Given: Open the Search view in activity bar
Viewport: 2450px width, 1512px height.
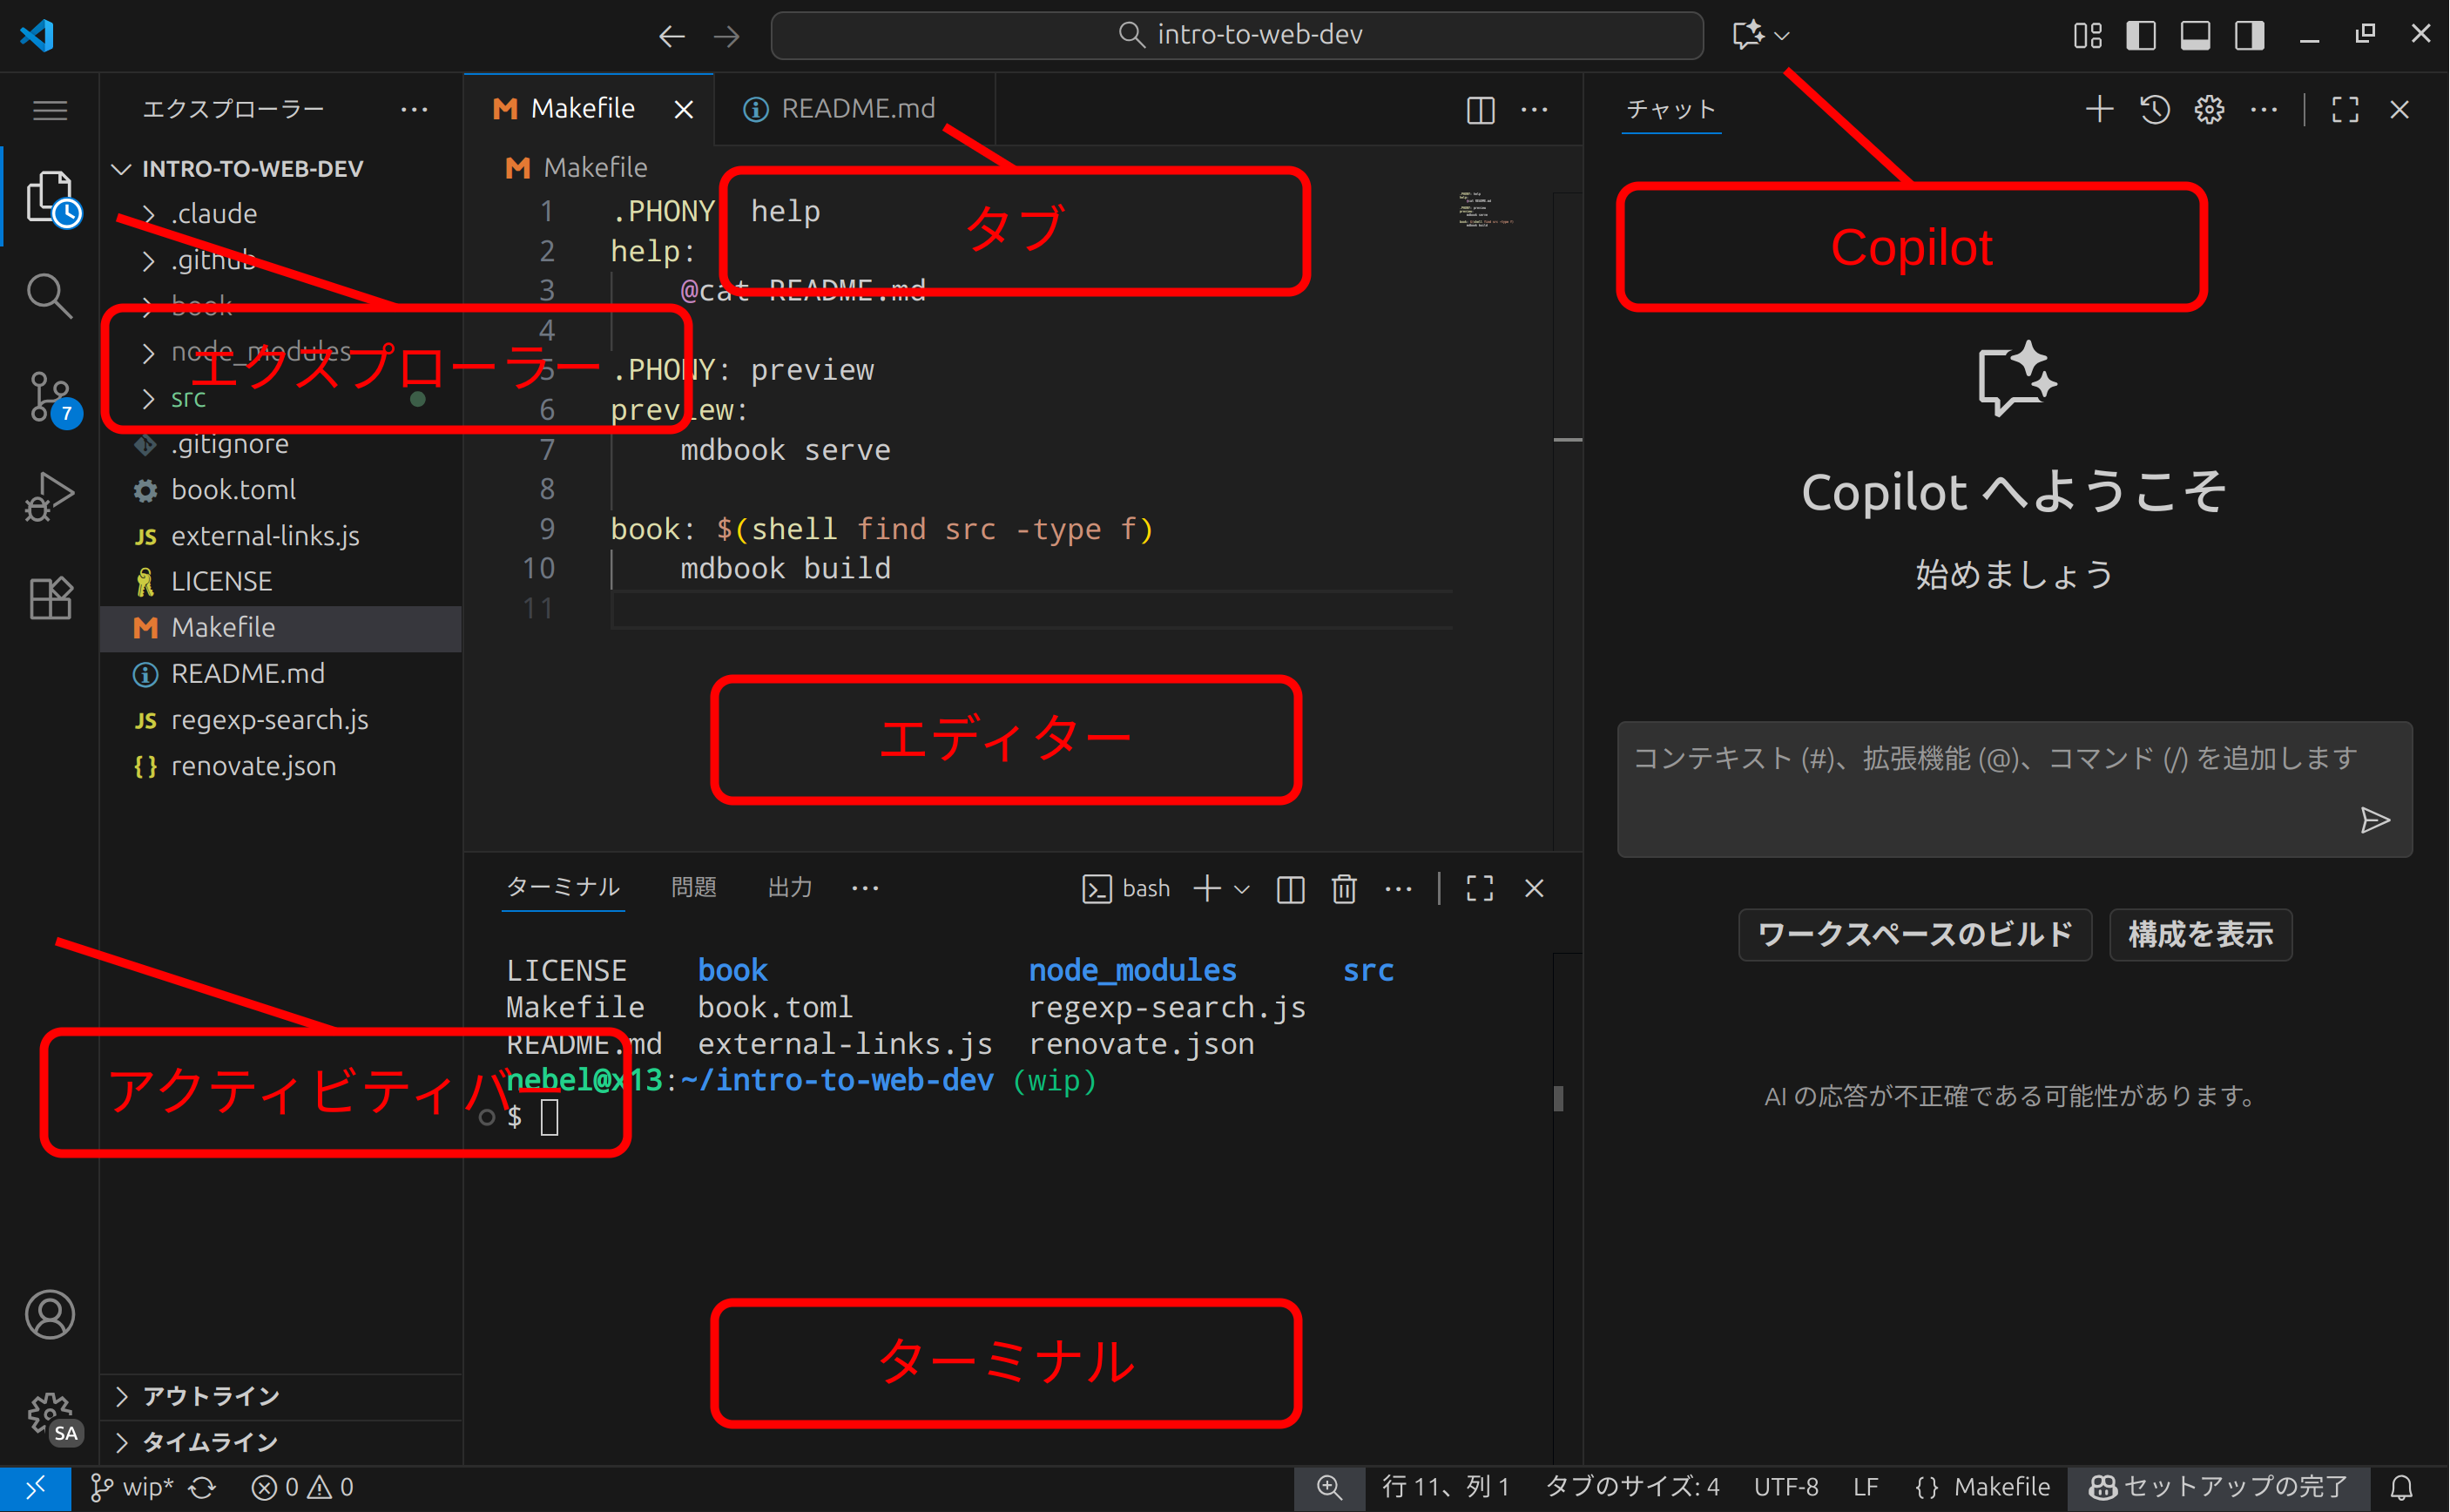Looking at the screenshot, I should (x=49, y=296).
